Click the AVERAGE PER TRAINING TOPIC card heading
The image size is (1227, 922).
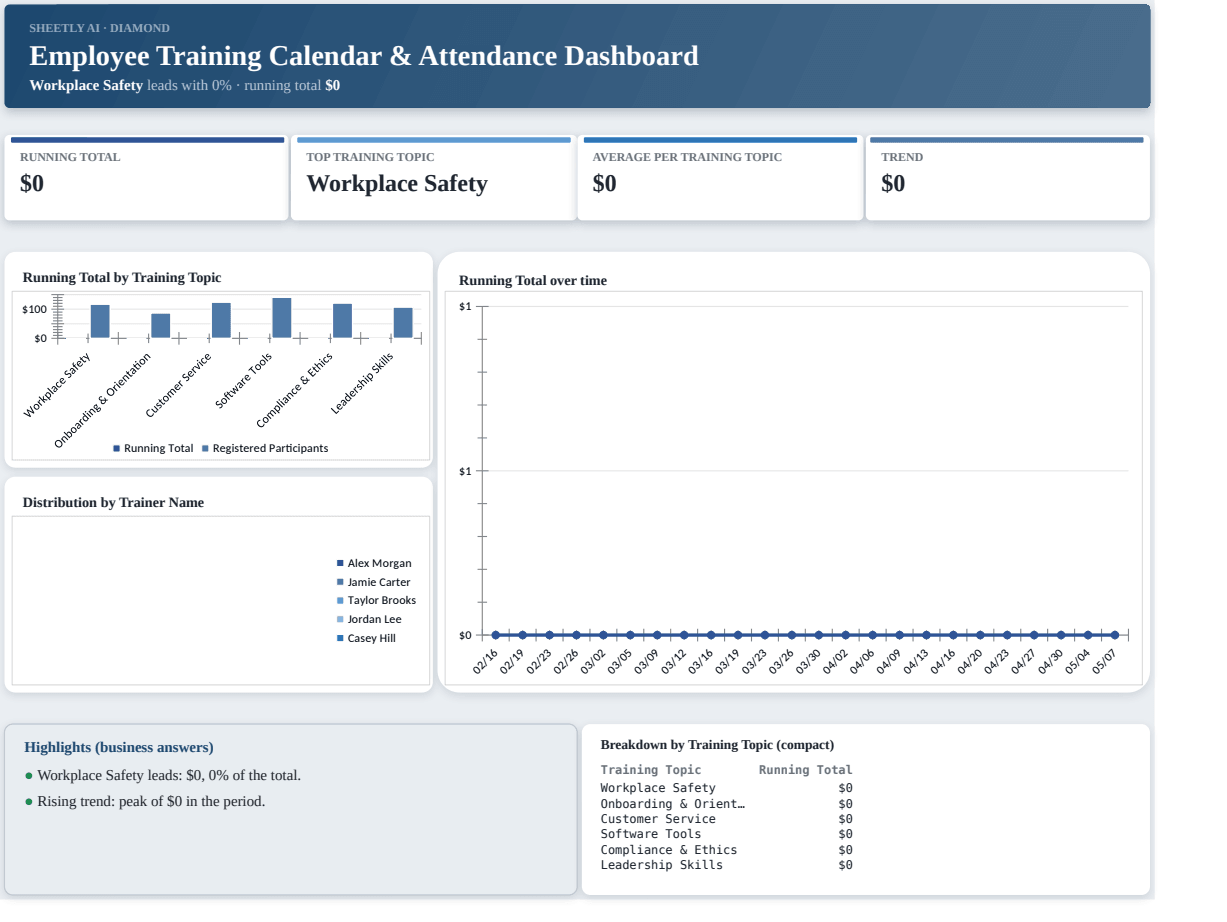tap(687, 157)
